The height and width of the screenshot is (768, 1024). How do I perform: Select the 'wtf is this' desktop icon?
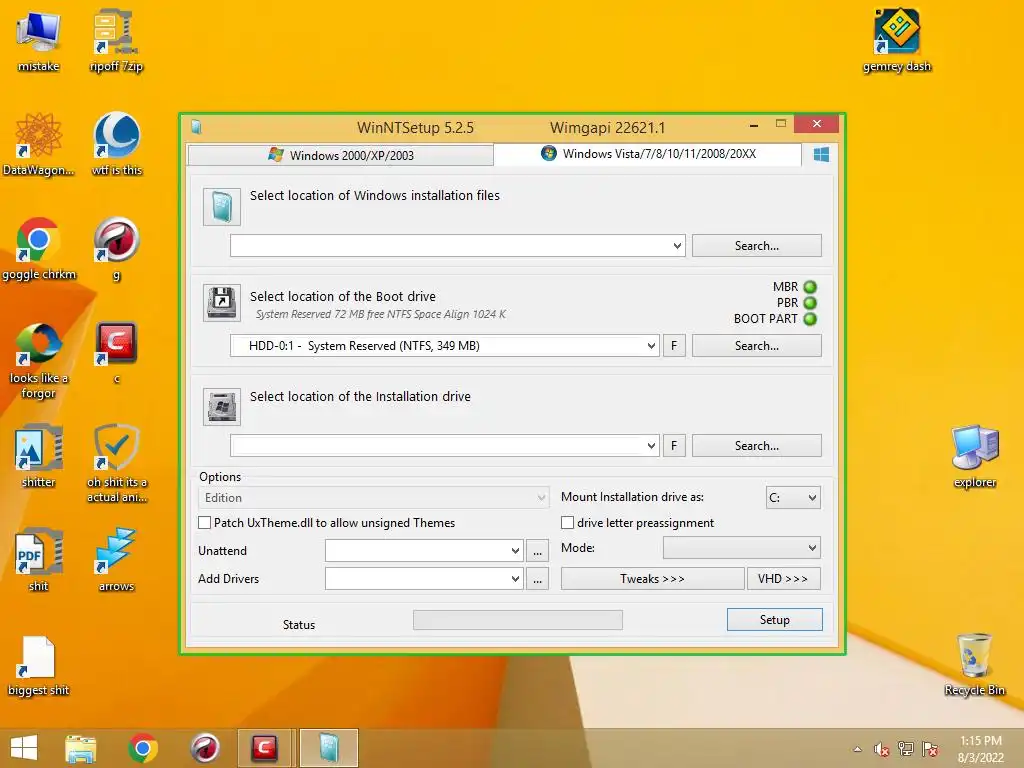point(116,144)
